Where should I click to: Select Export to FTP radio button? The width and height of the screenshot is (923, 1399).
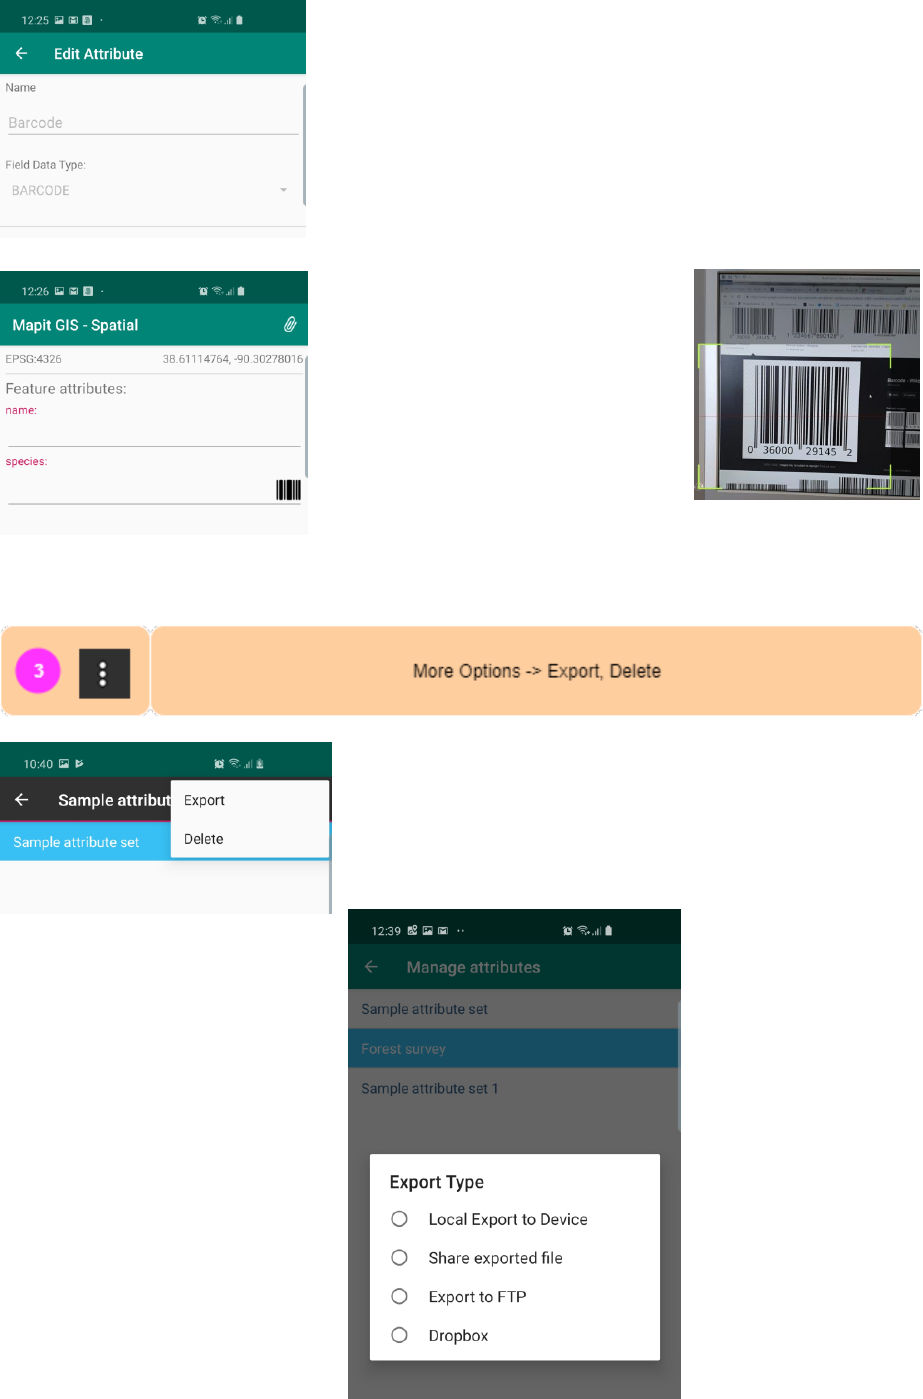(399, 1296)
